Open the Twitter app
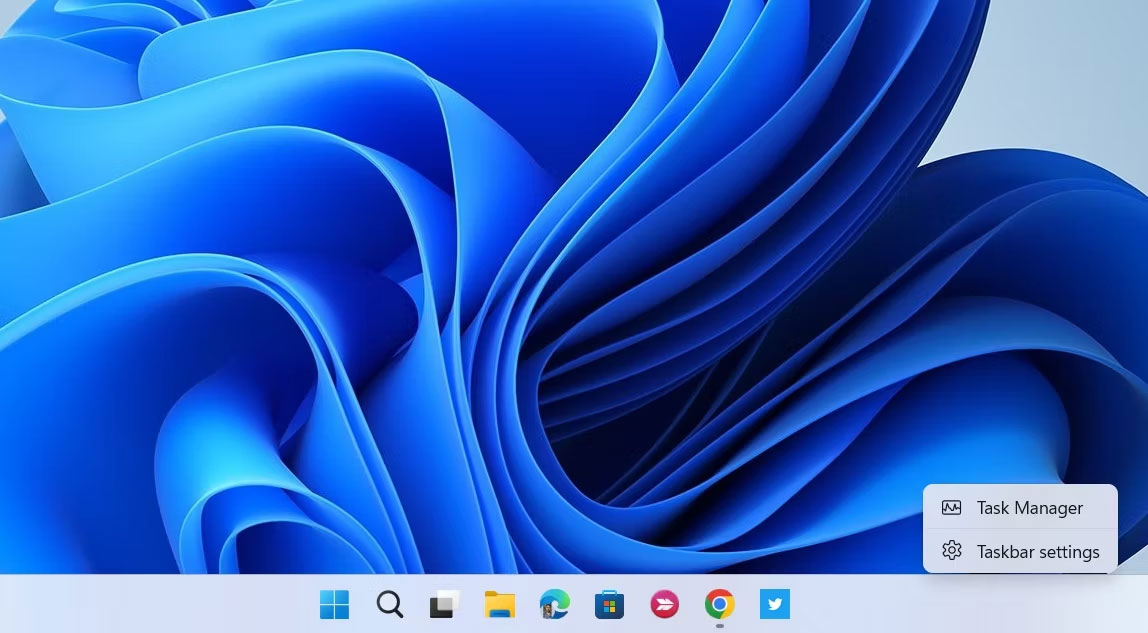This screenshot has height=633, width=1148. tap(773, 604)
